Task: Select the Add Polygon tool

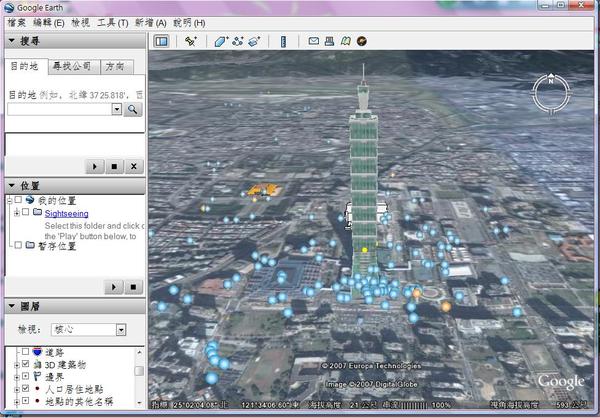Action: pyautogui.click(x=221, y=41)
